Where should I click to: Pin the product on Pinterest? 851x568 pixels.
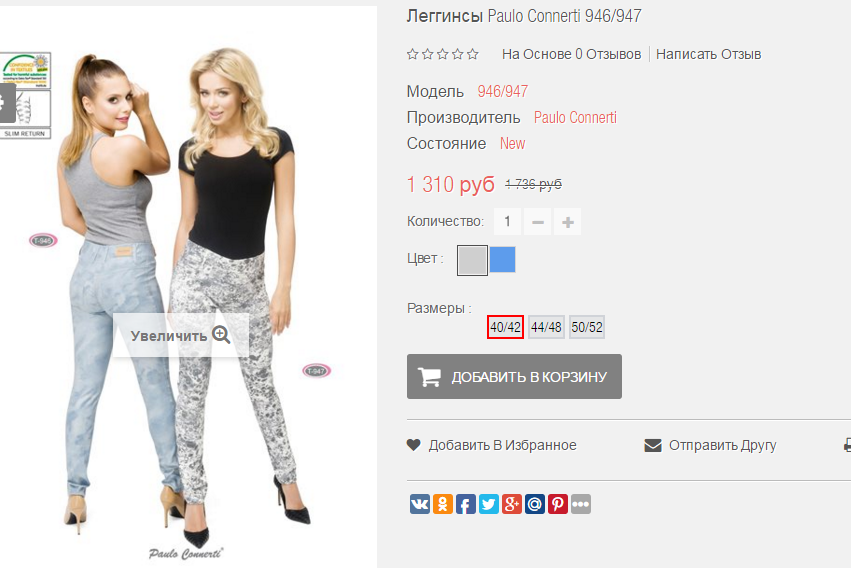[x=558, y=504]
